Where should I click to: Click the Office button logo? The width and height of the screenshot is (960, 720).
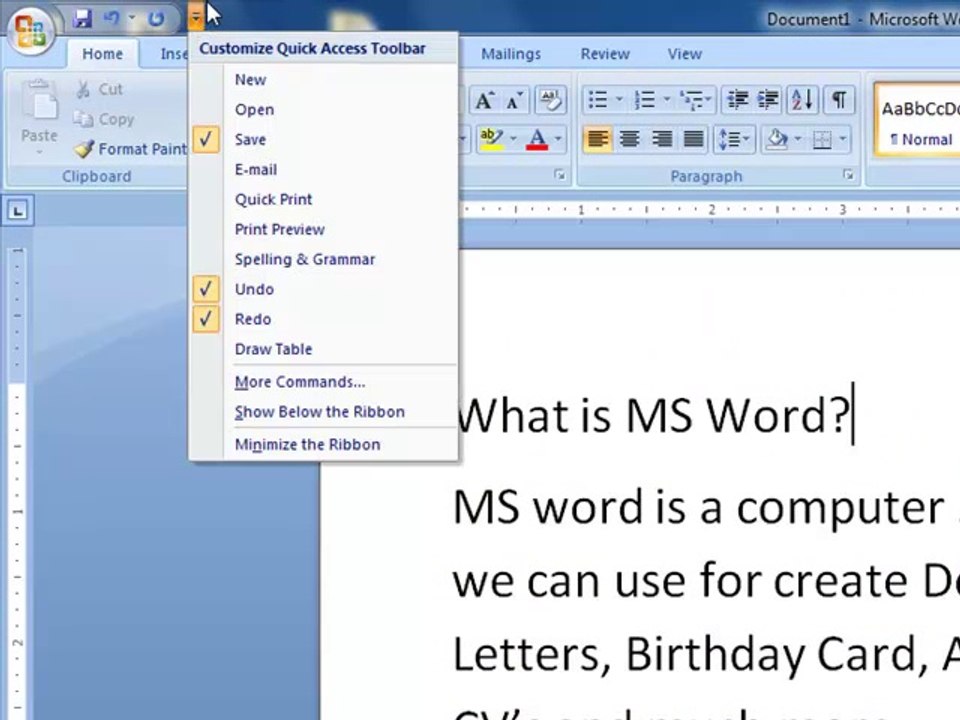31,29
